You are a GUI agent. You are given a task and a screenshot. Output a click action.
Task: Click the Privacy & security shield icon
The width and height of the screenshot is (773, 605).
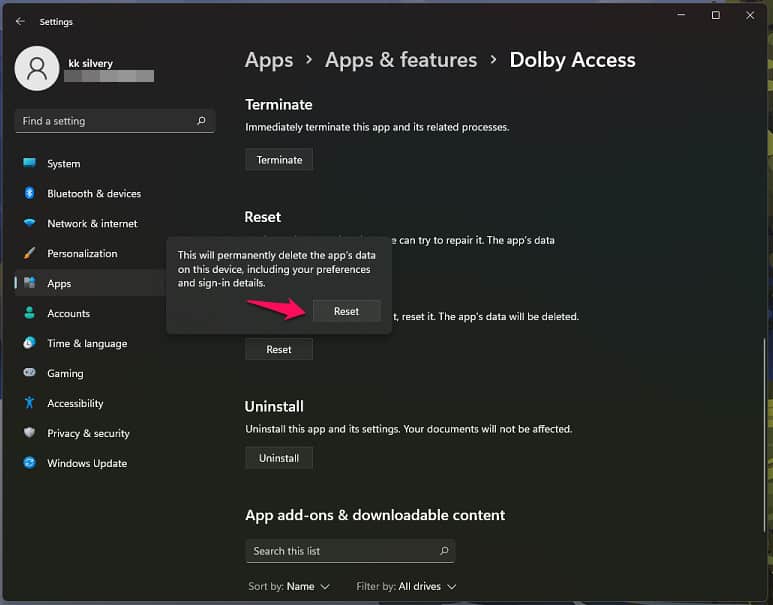30,433
